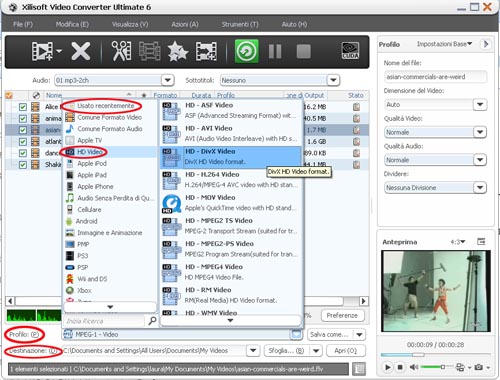500x380 pixels.
Task: Open Qualità Audio dropdown
Action: [x=480, y=160]
